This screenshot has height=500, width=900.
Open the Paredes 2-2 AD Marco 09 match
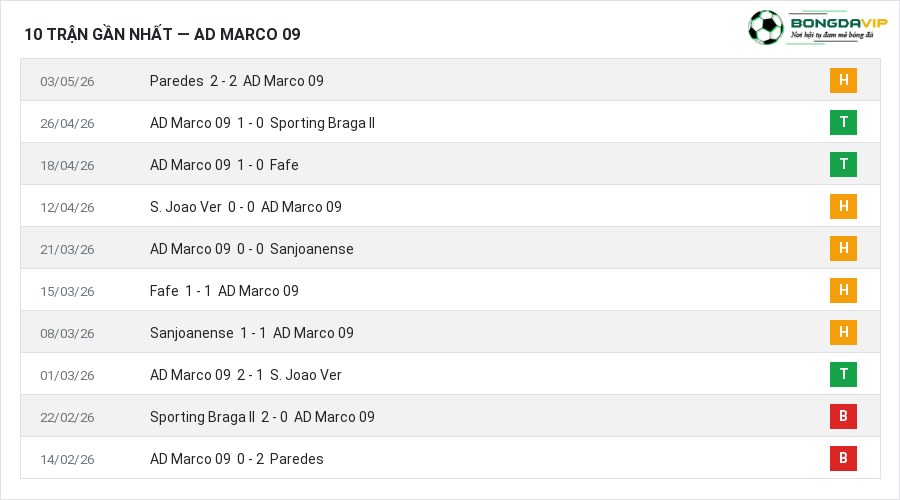236,81
